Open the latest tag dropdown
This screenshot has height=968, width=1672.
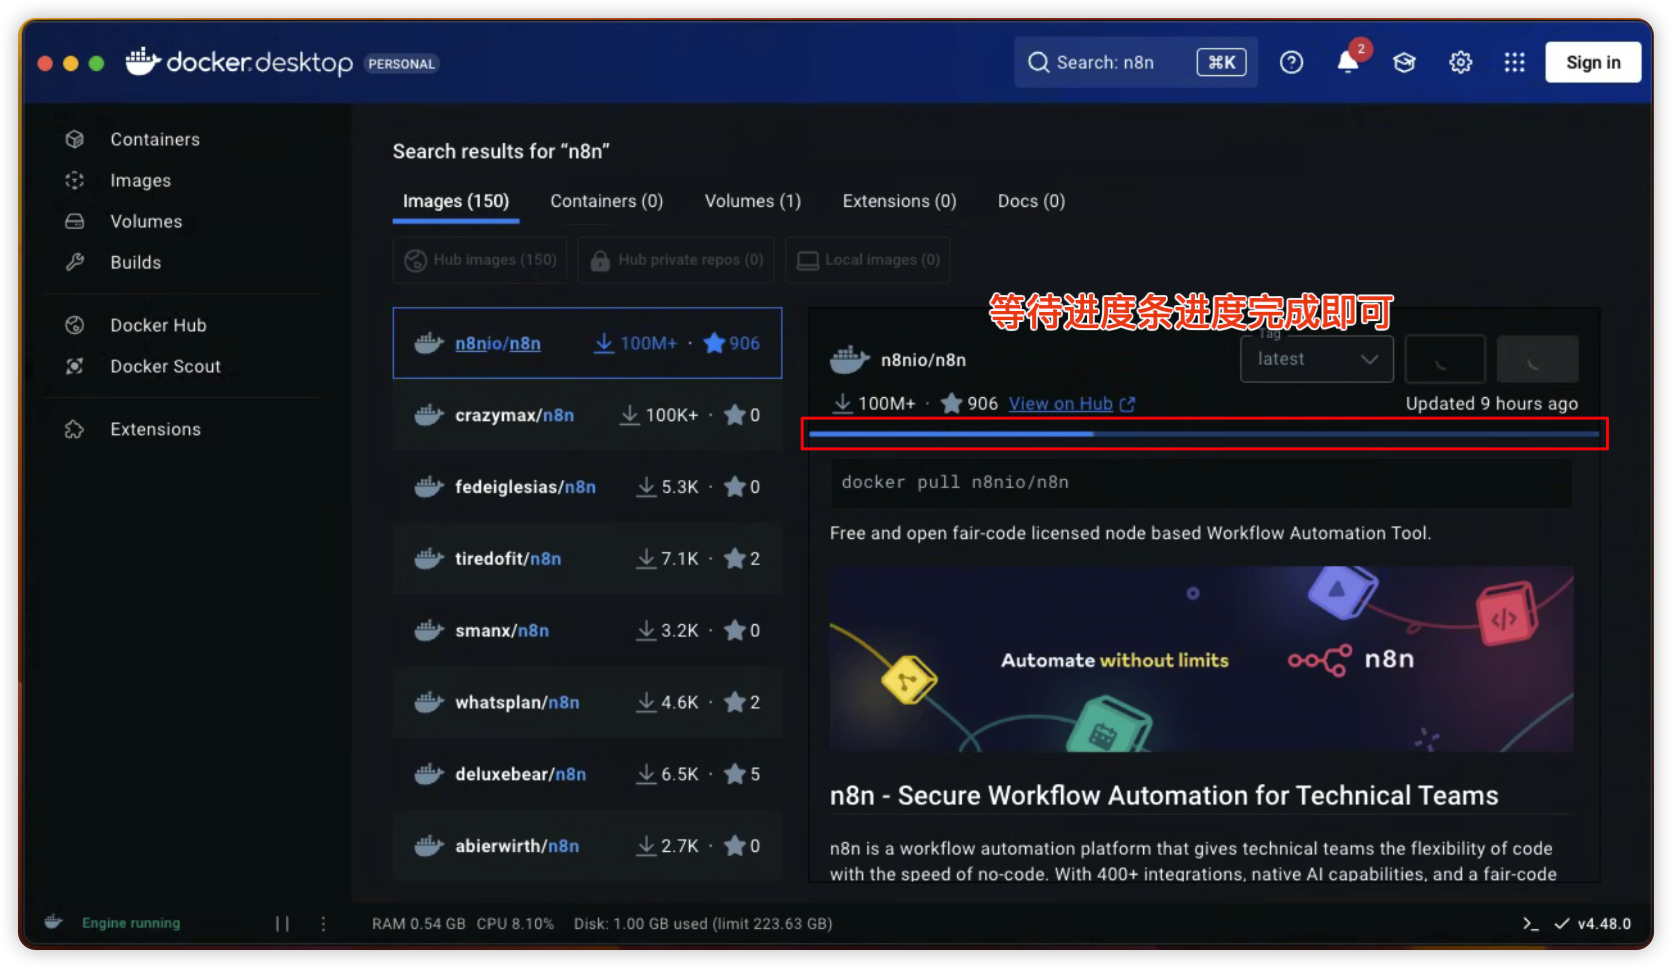coord(1316,359)
